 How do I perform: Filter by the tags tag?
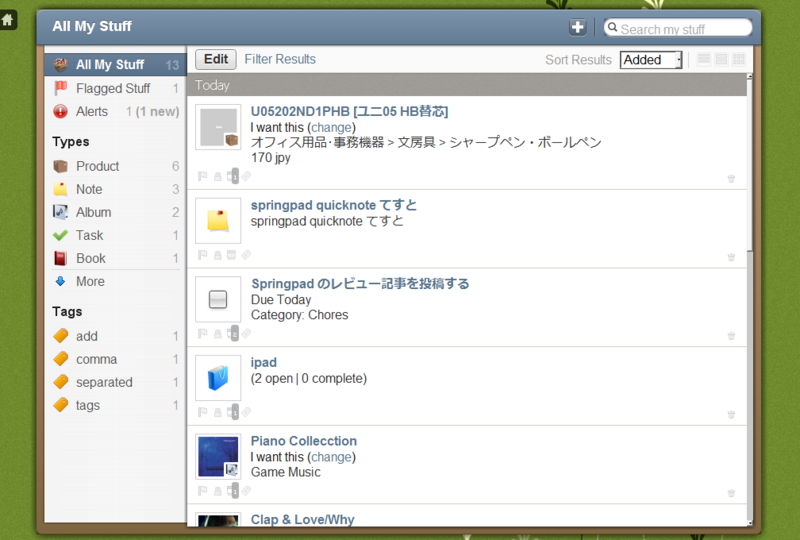[115, 405]
